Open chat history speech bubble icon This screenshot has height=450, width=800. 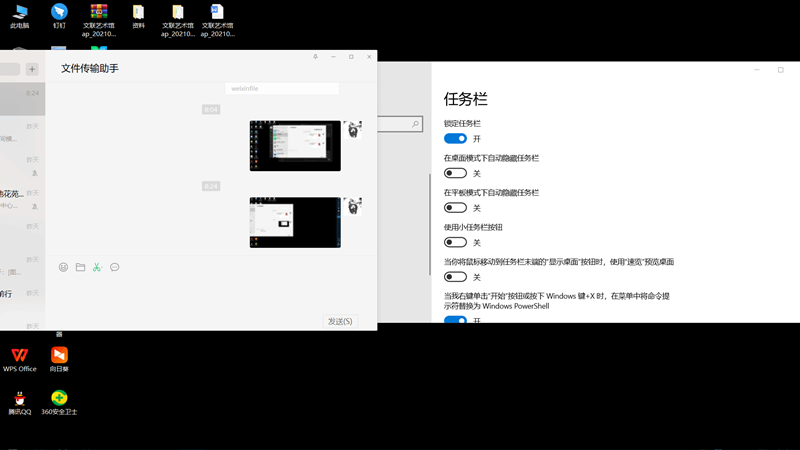click(115, 267)
